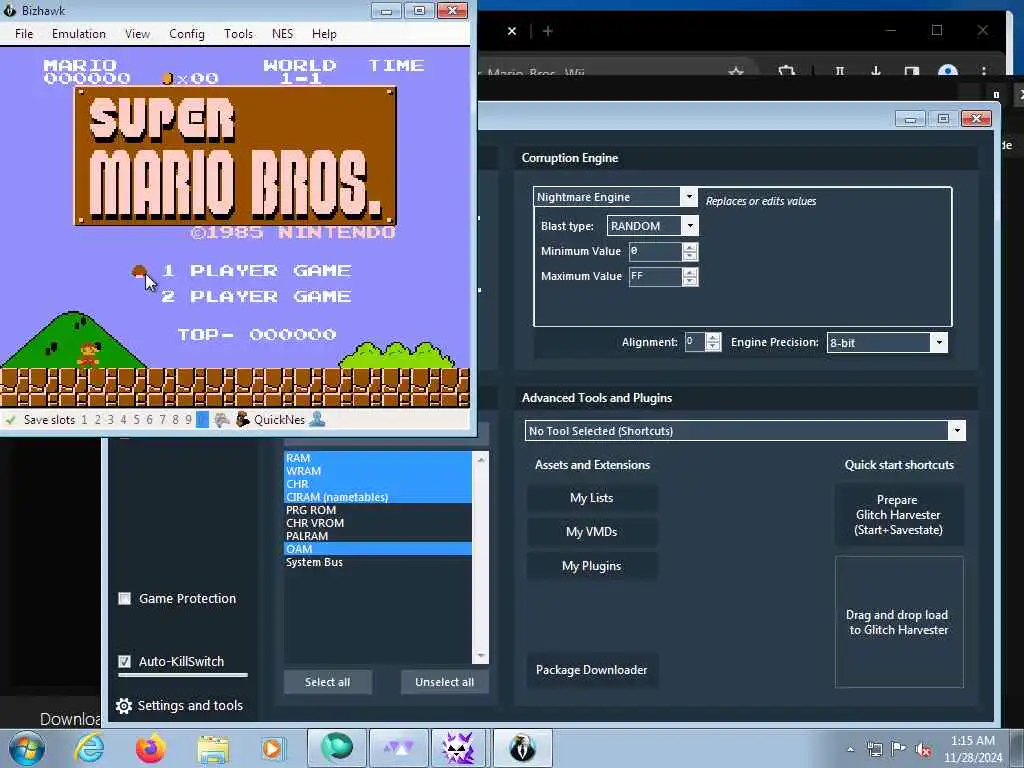The height and width of the screenshot is (768, 1024).
Task: Select CHR VROM in the domain list
Action: point(377,523)
